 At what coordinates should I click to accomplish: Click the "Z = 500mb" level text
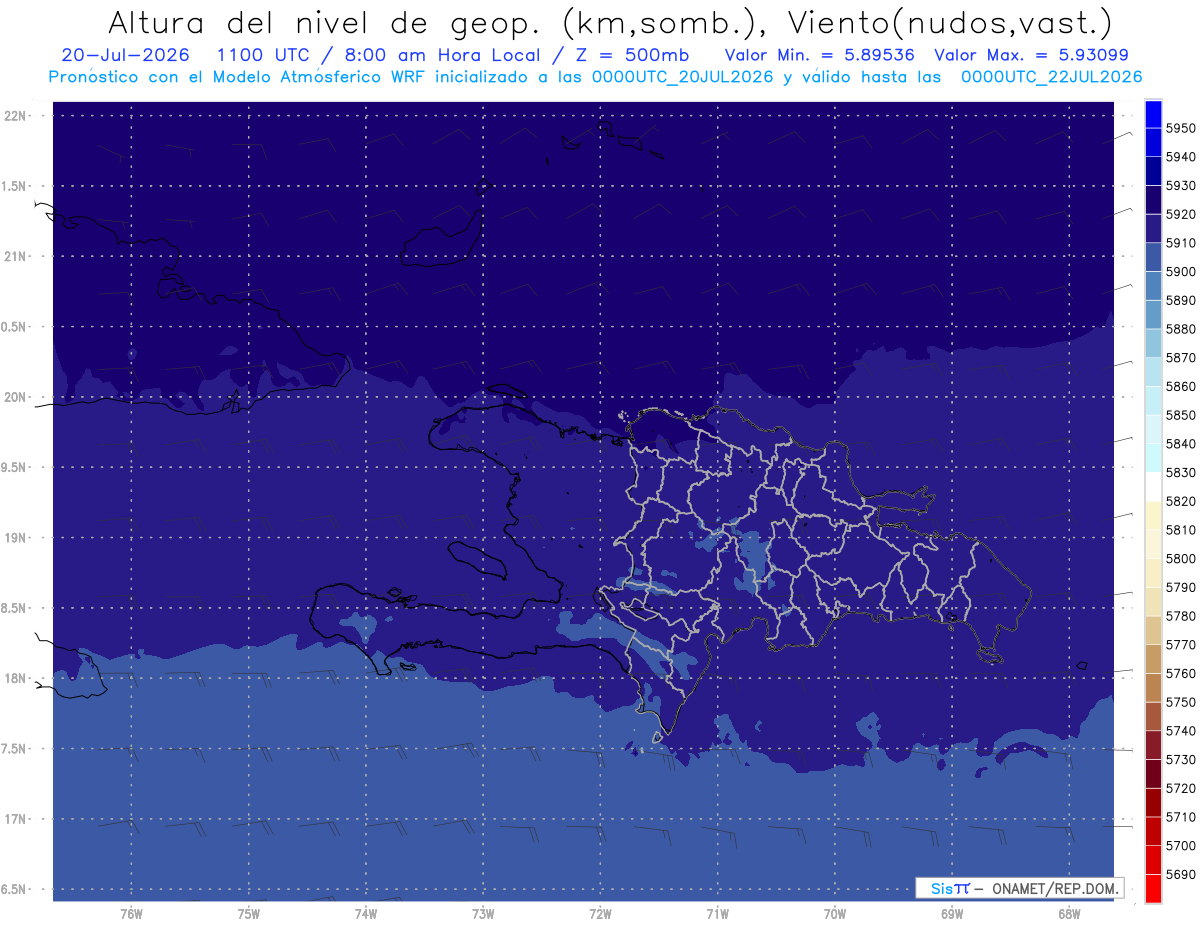(x=632, y=55)
